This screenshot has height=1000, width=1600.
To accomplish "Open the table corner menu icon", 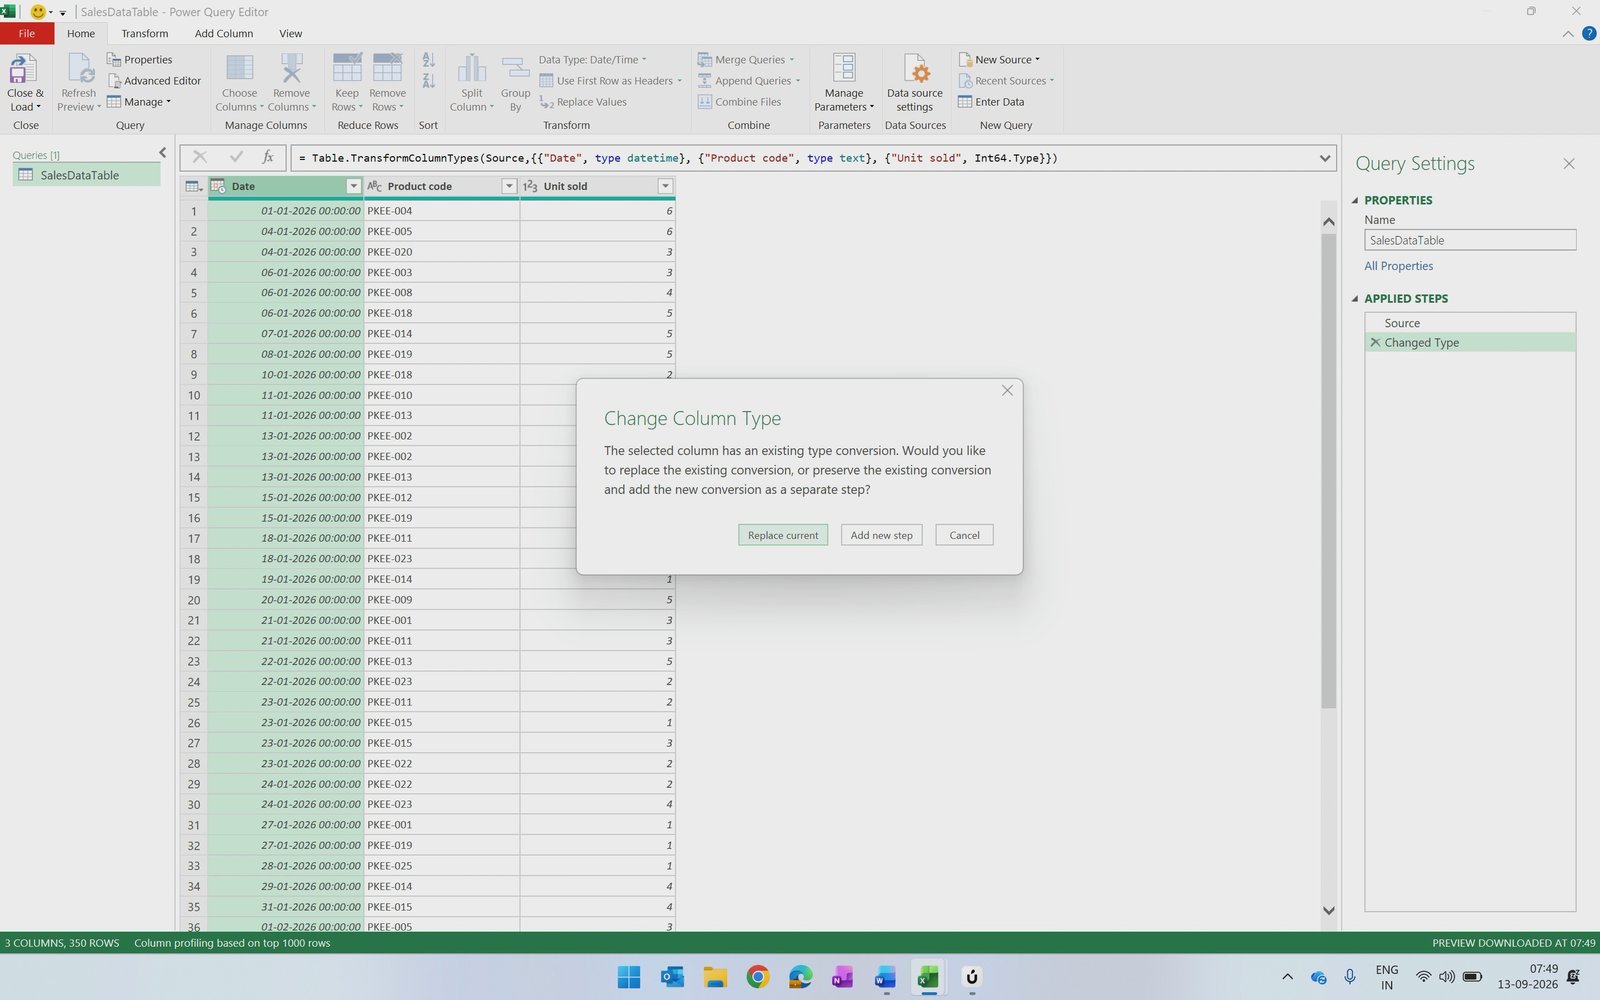I will (194, 186).
